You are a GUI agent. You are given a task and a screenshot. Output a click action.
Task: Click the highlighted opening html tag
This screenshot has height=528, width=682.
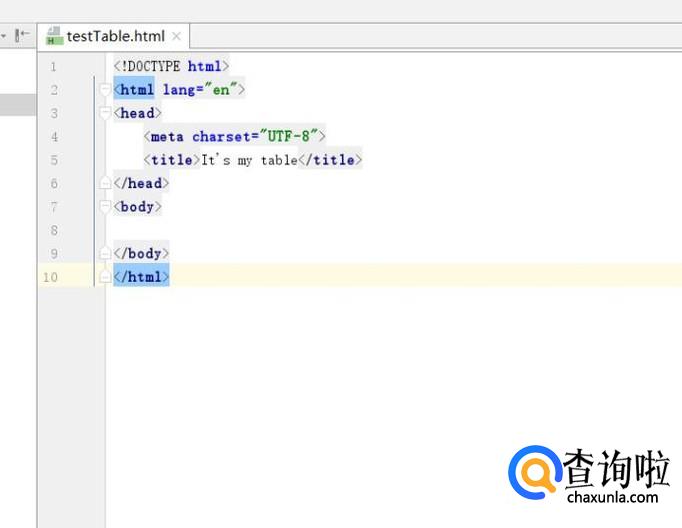click(134, 90)
